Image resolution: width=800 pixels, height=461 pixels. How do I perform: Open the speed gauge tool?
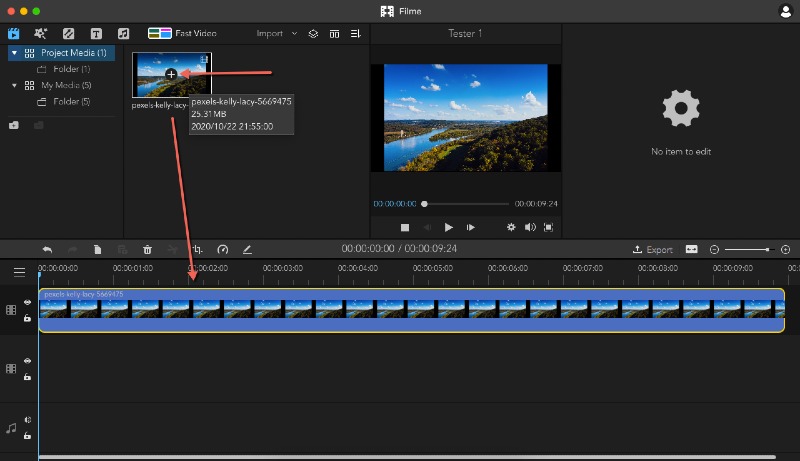[222, 249]
